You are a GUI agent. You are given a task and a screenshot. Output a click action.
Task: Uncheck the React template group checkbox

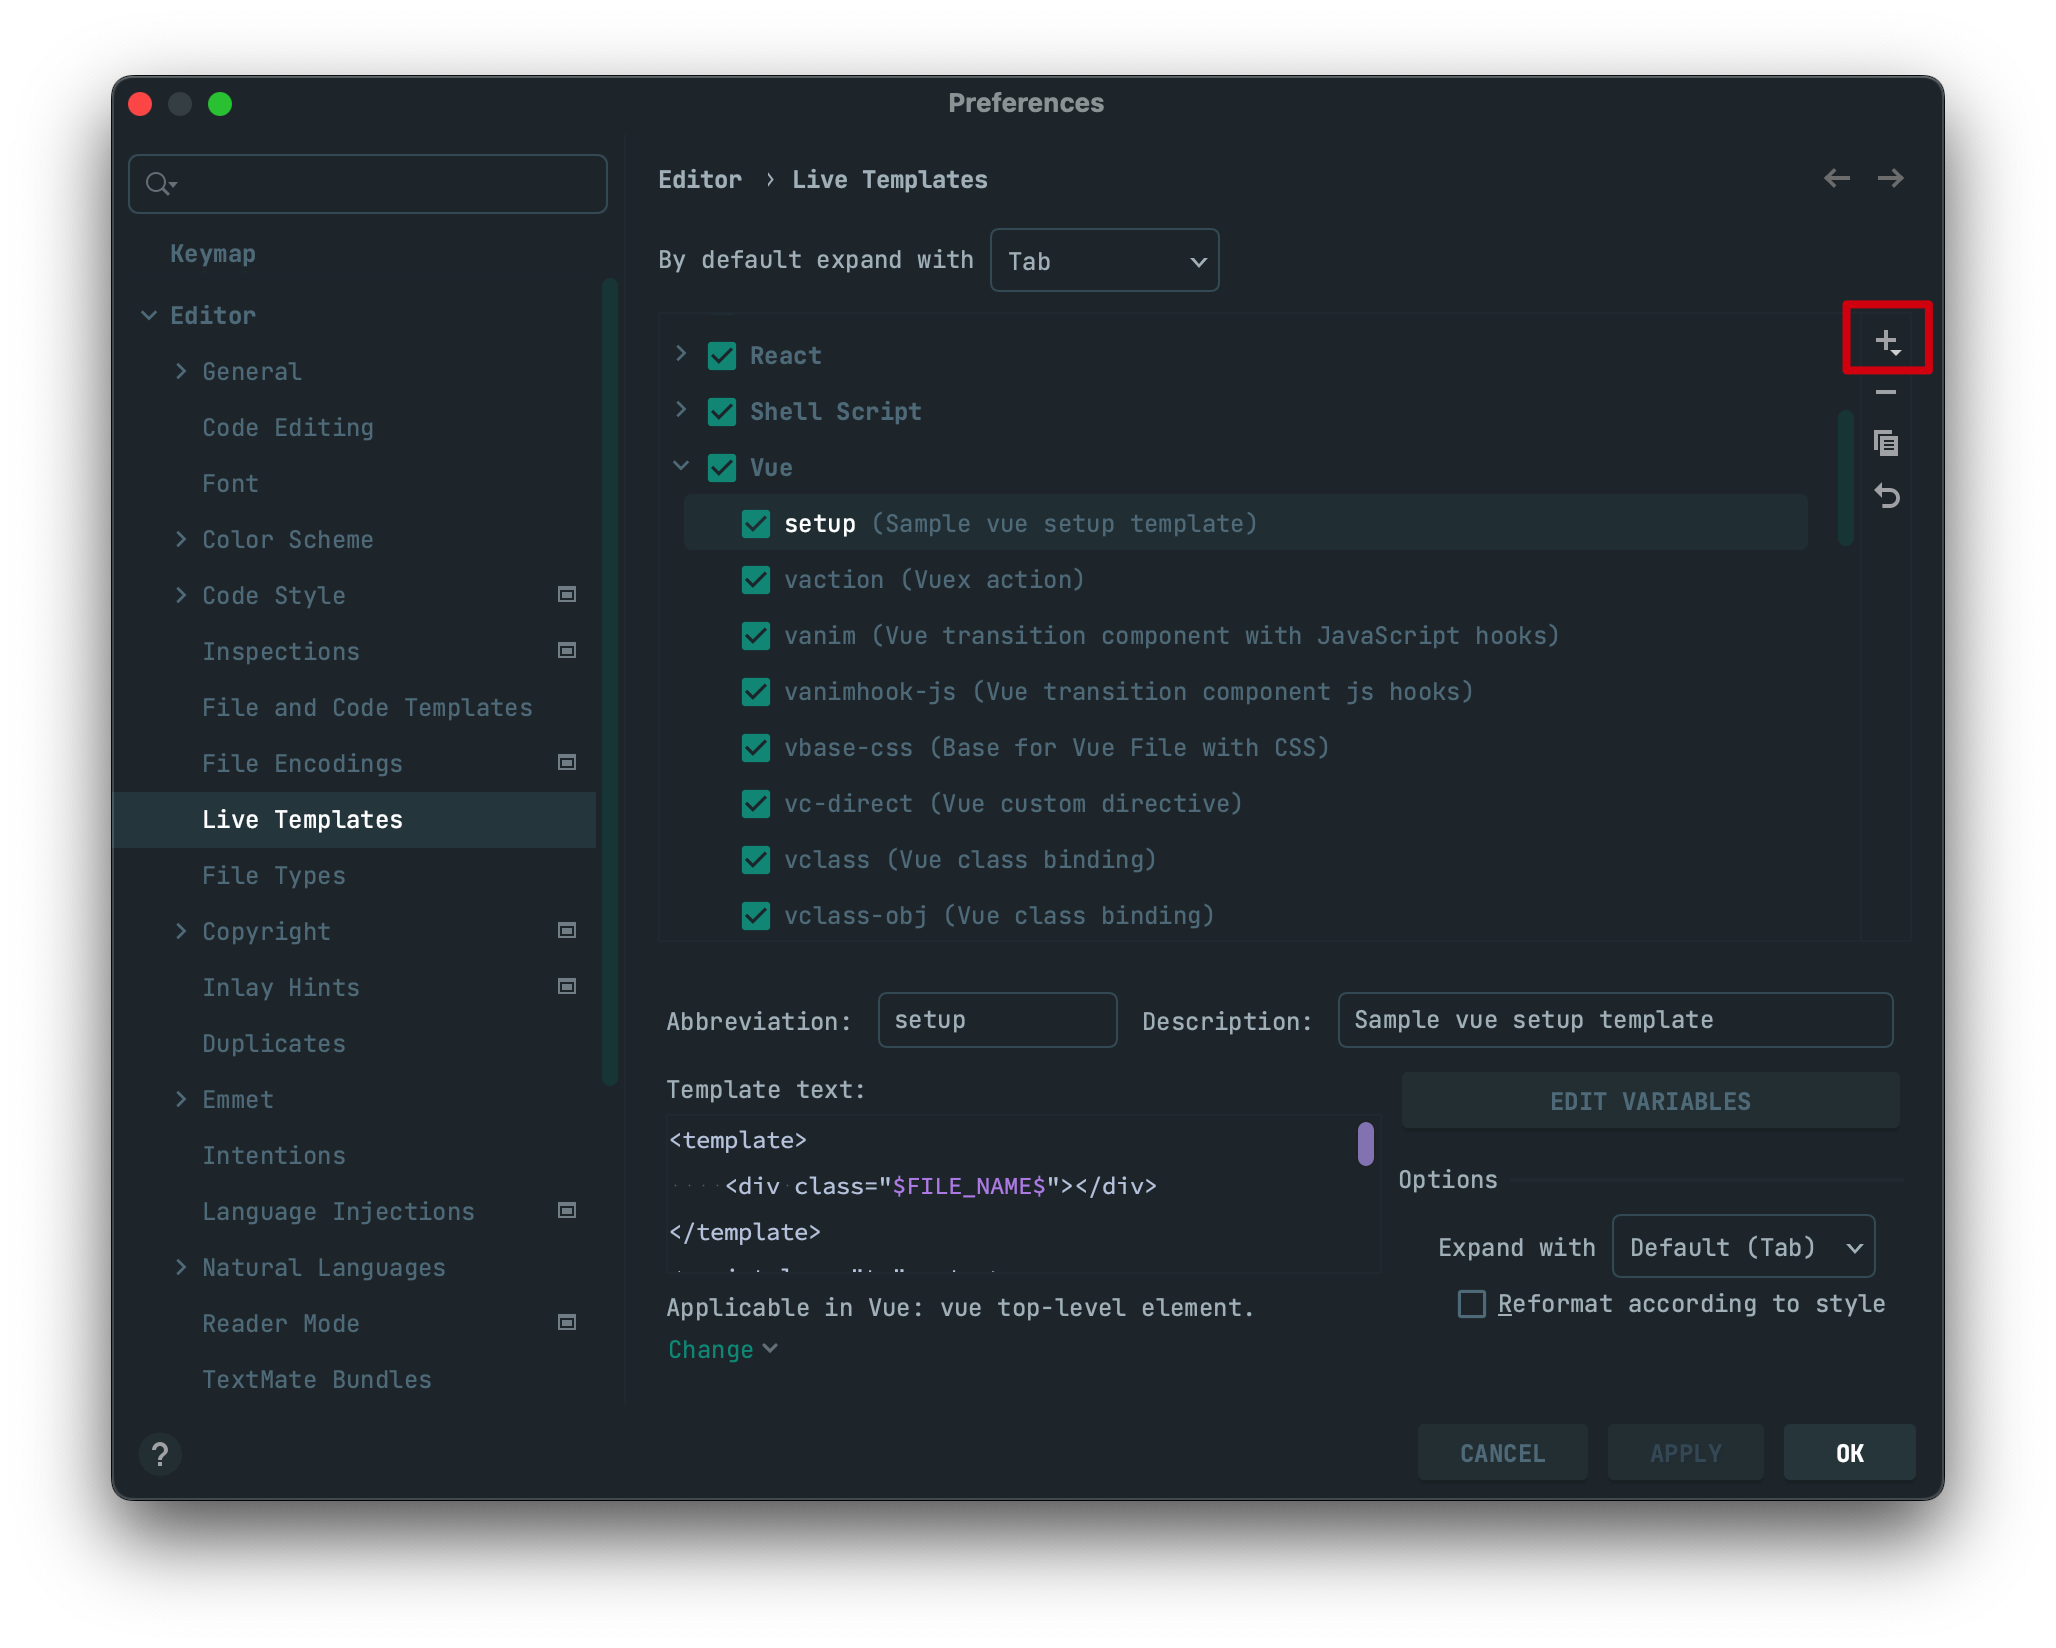[x=722, y=356]
